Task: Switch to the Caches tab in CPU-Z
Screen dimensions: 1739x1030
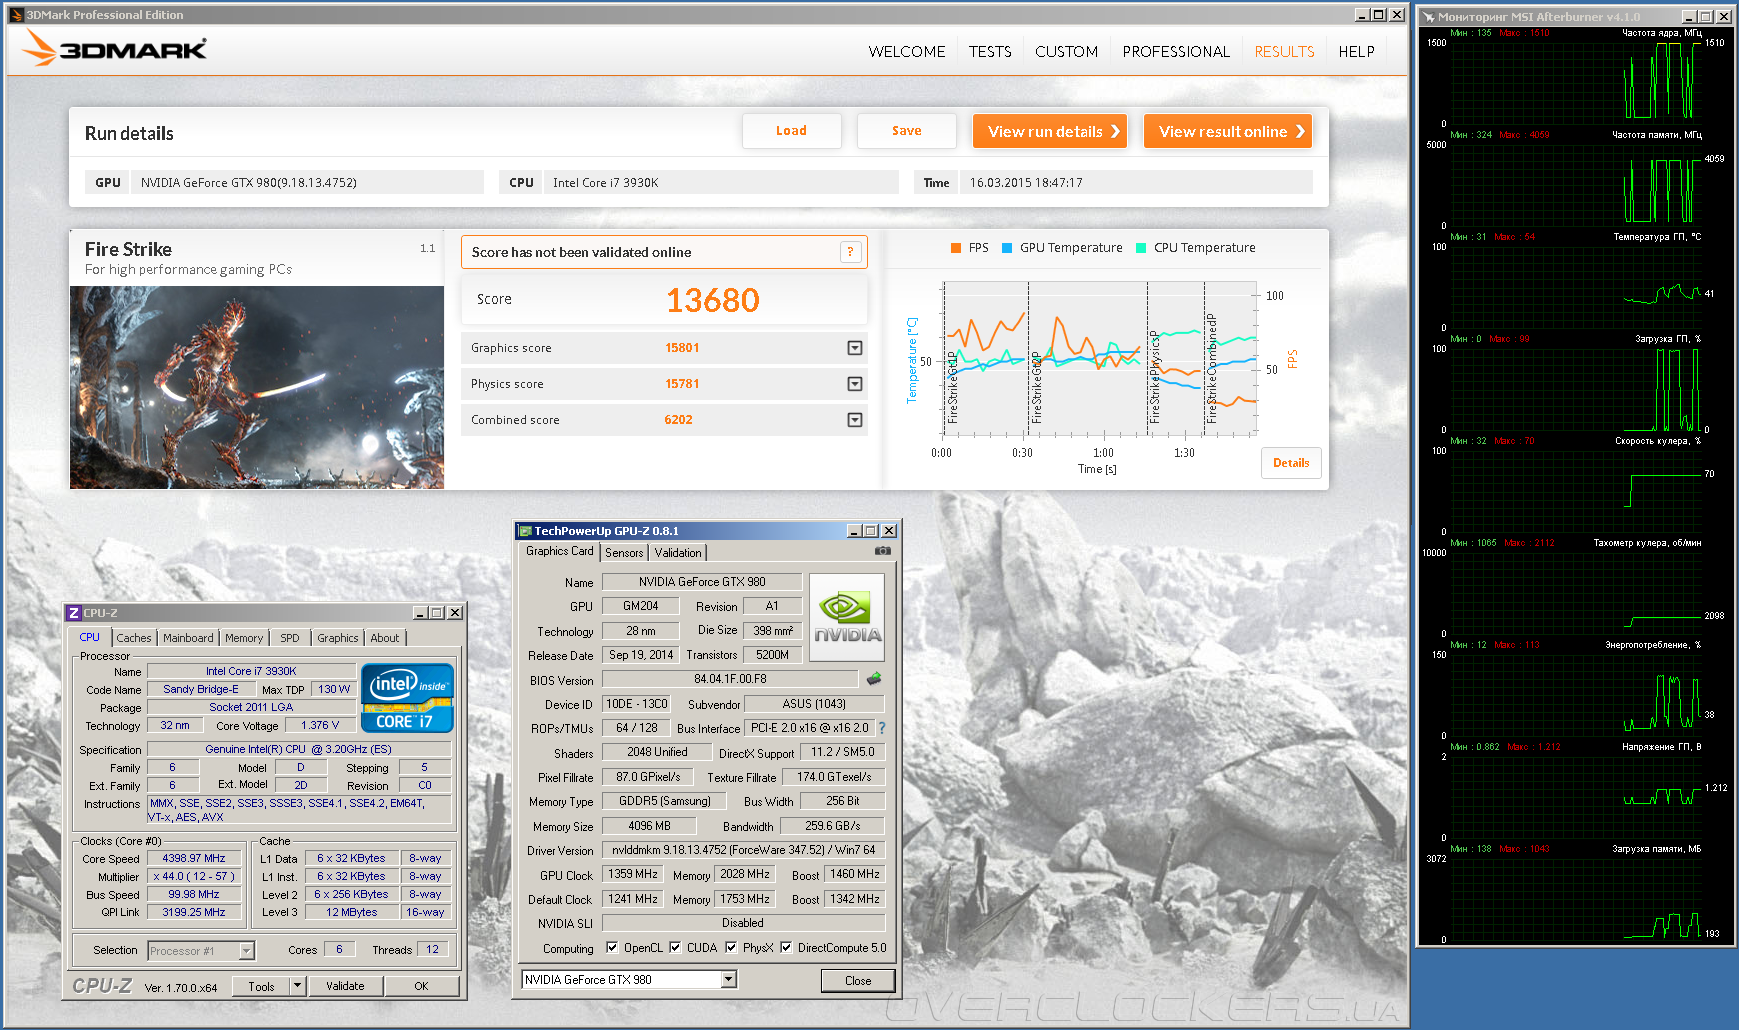Action: click(134, 638)
